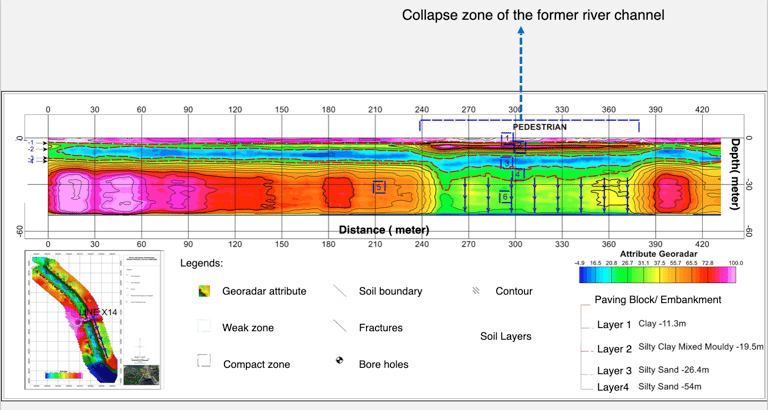Click the 'Layer 2' label
Viewport: 768px width, 410px height.
614,349
